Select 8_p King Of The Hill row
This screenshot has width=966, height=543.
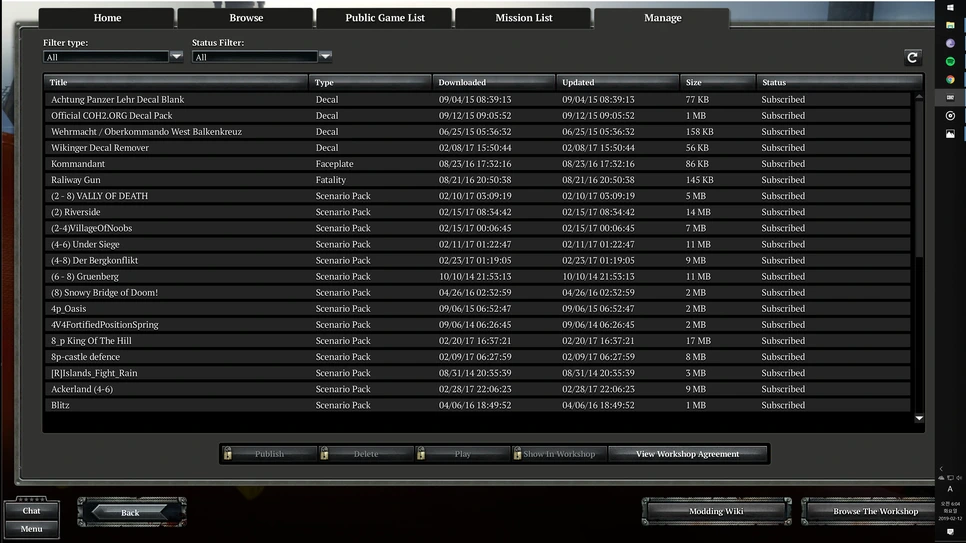[x=477, y=340]
